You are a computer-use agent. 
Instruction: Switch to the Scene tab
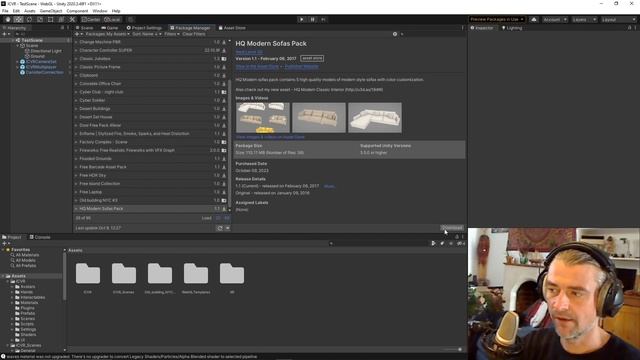coord(84,28)
